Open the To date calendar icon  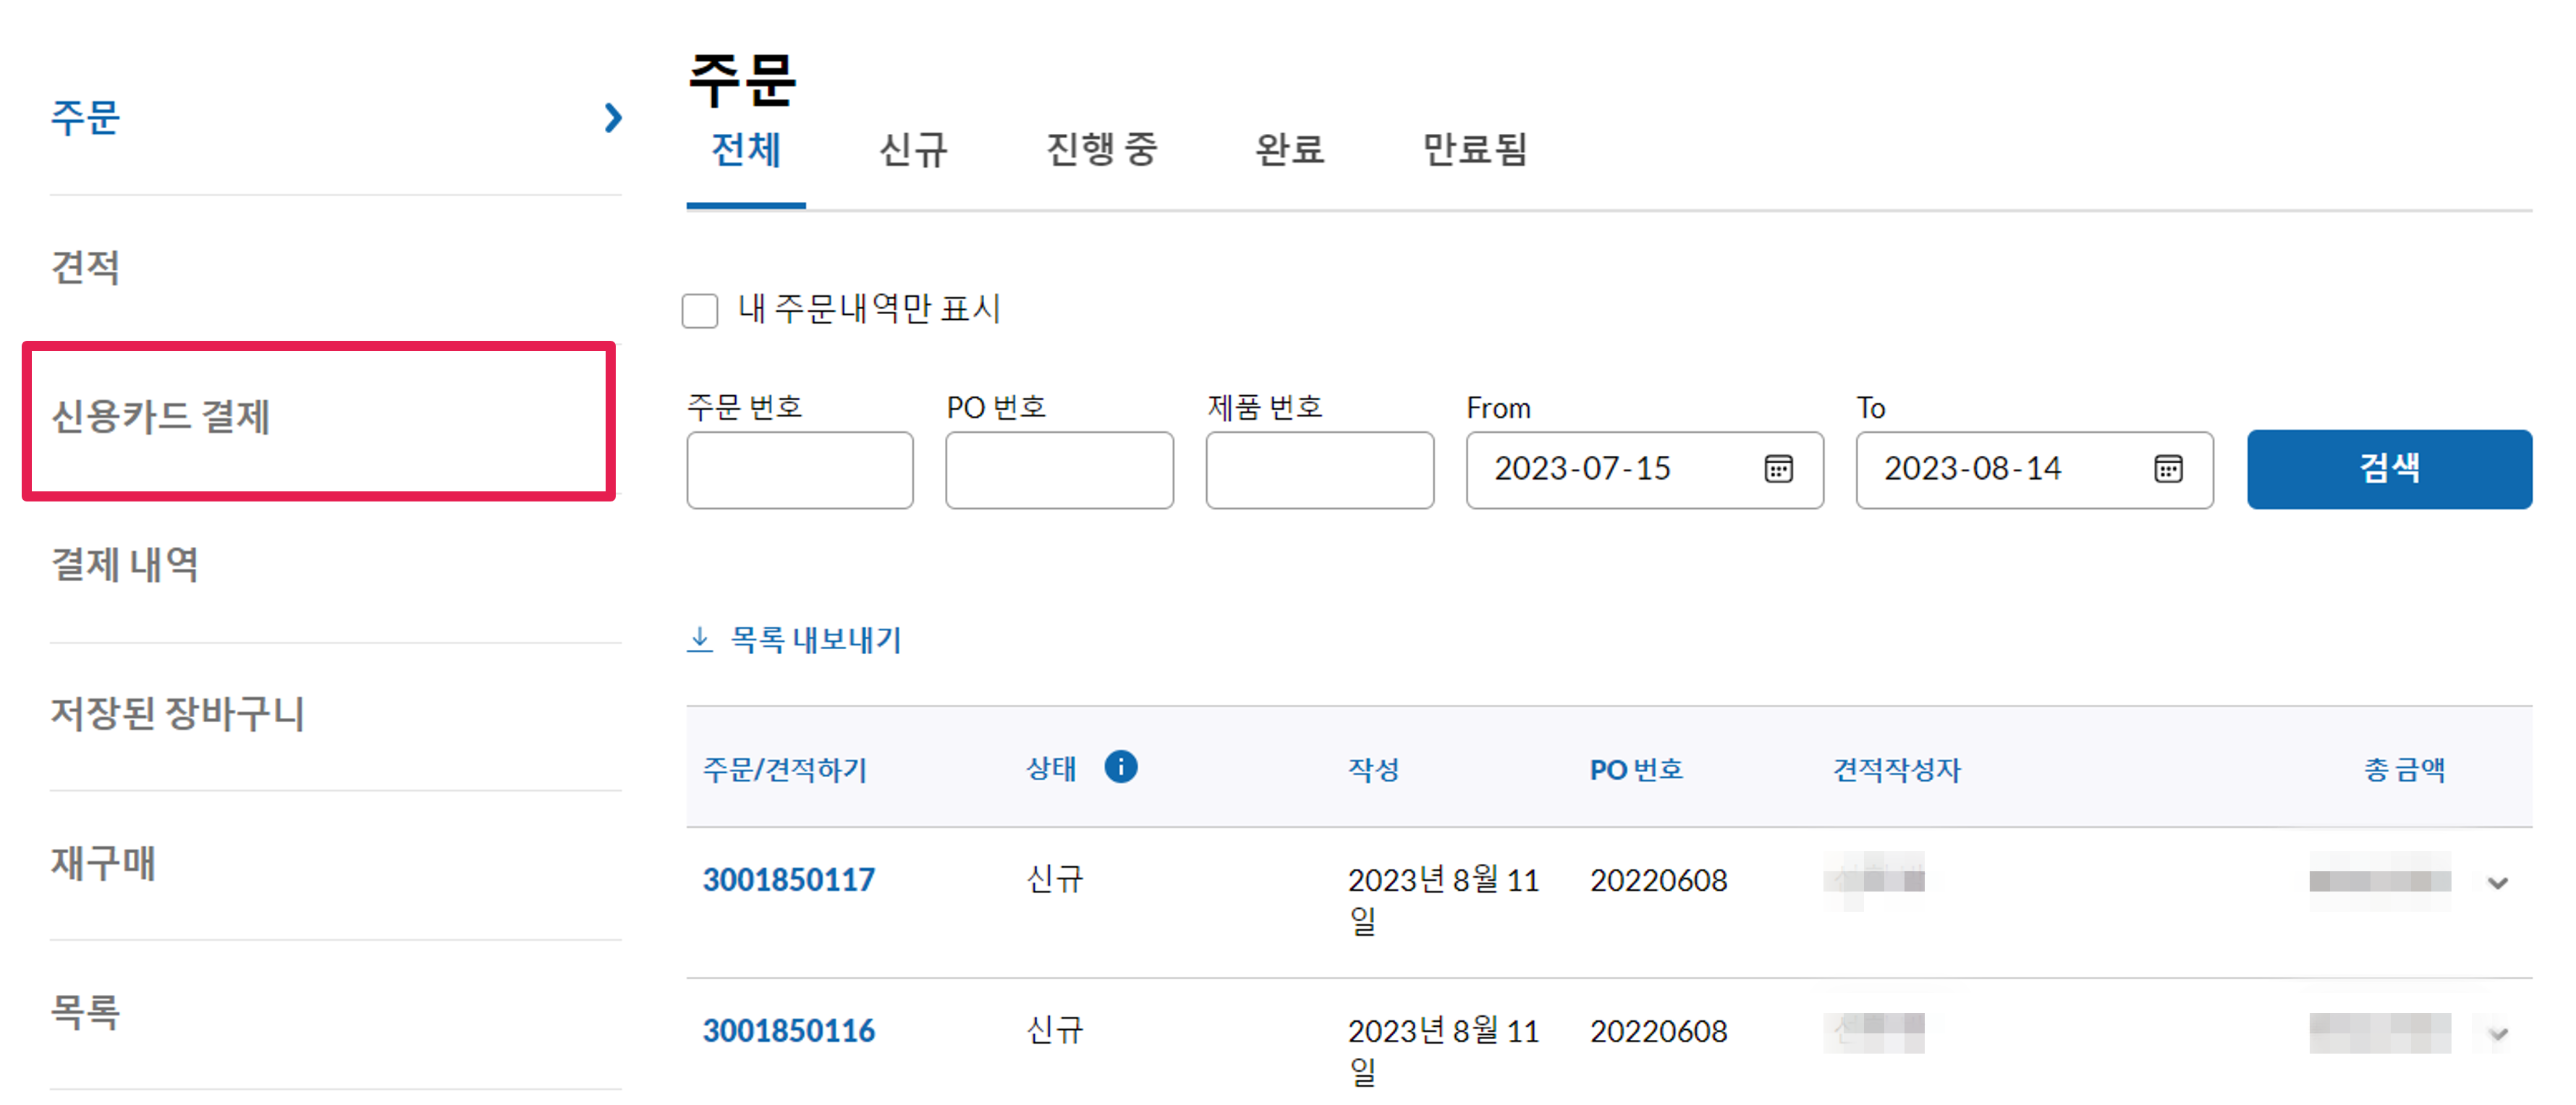tap(2167, 468)
